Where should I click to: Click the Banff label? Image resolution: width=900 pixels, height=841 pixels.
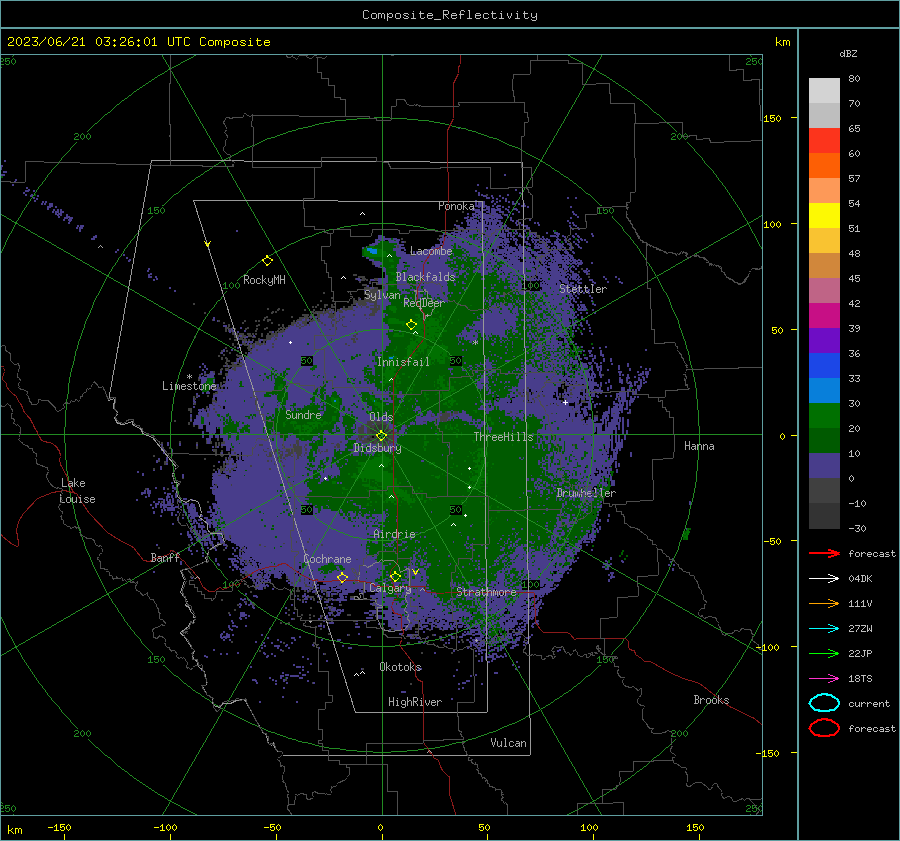[165, 557]
